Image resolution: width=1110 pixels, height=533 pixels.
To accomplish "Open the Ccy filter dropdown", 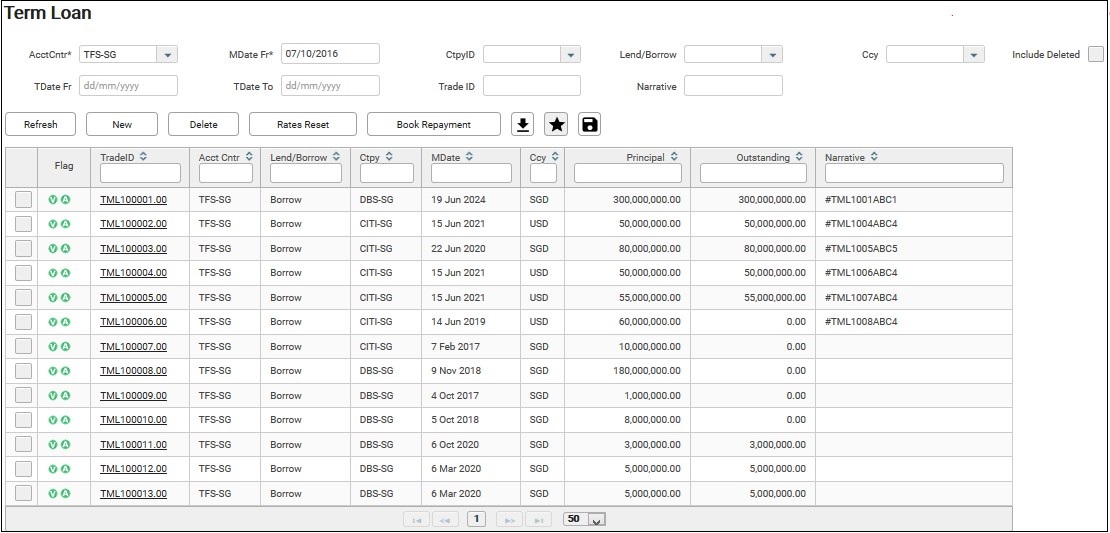I will point(973,55).
